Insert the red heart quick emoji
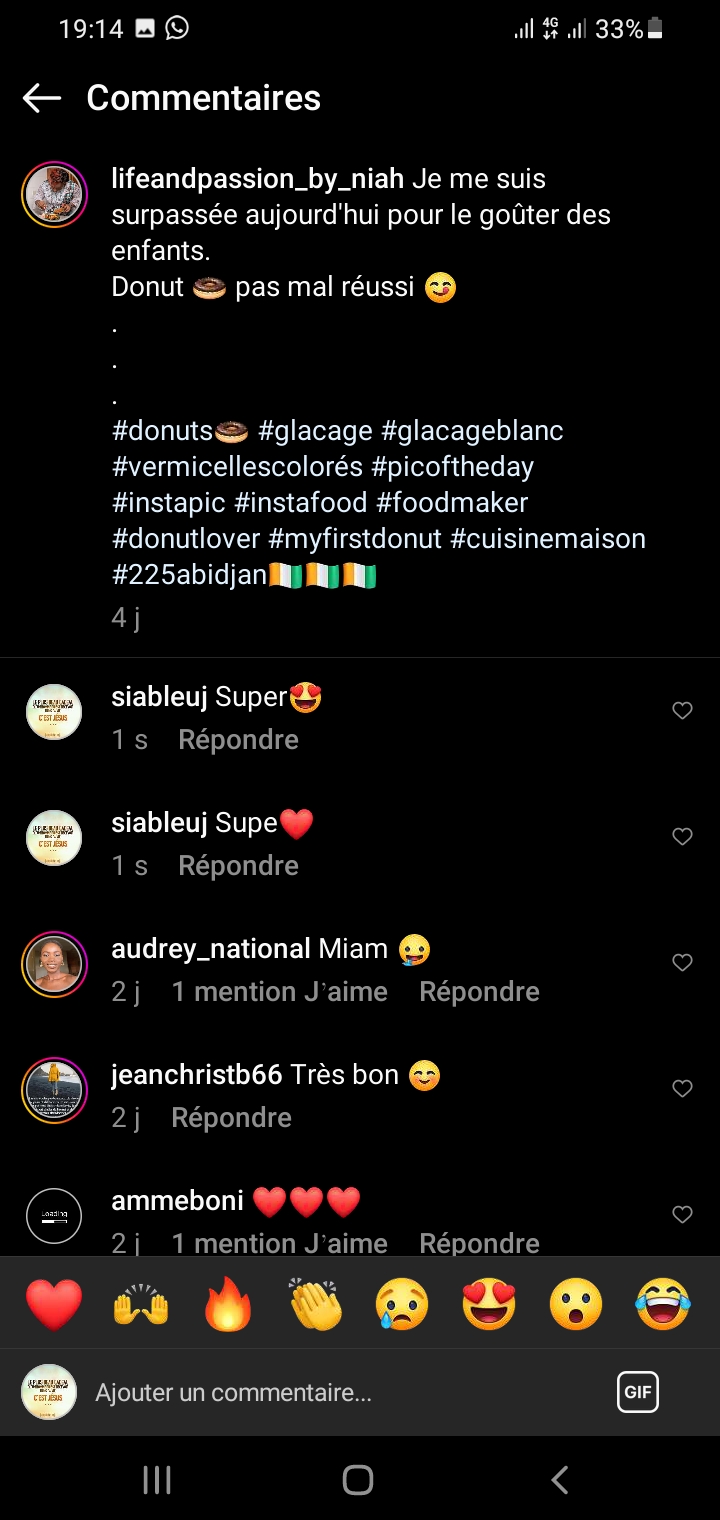 [x=54, y=1305]
